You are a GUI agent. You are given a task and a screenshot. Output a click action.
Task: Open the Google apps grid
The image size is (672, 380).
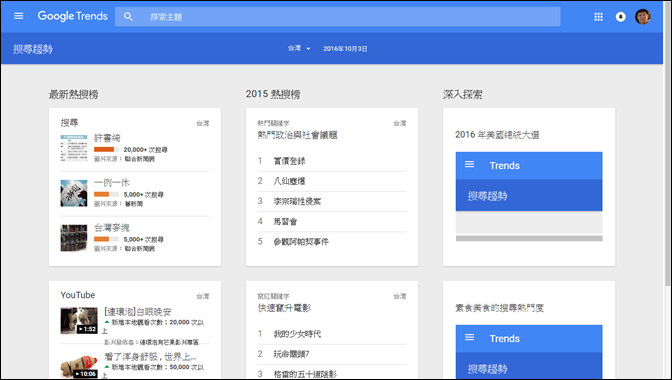click(x=598, y=17)
